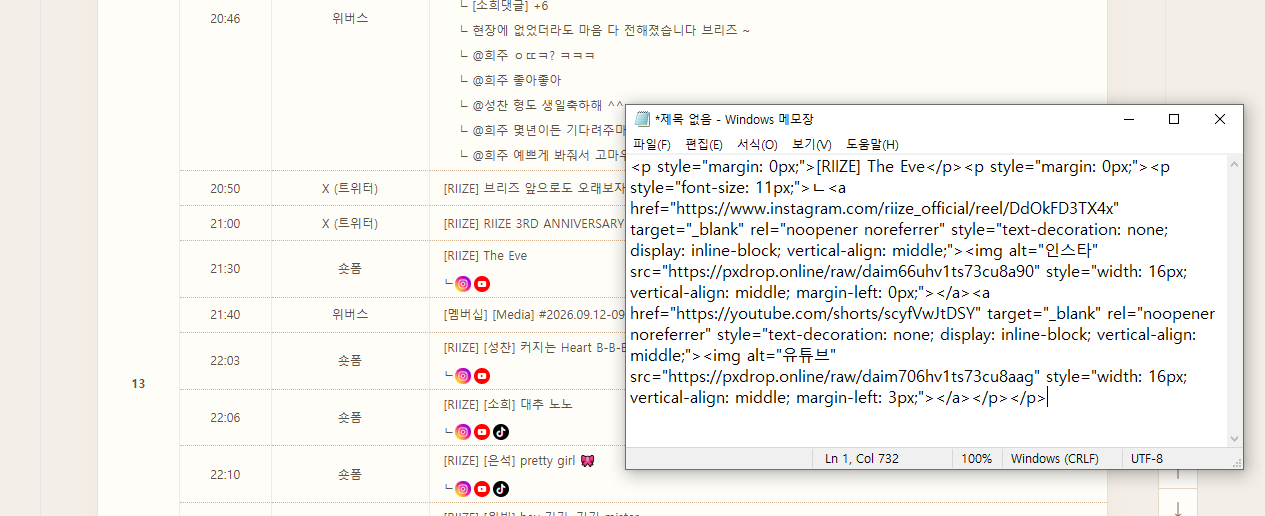1265x516 pixels.
Task: Select the 20:50 time cell
Action: point(225,188)
